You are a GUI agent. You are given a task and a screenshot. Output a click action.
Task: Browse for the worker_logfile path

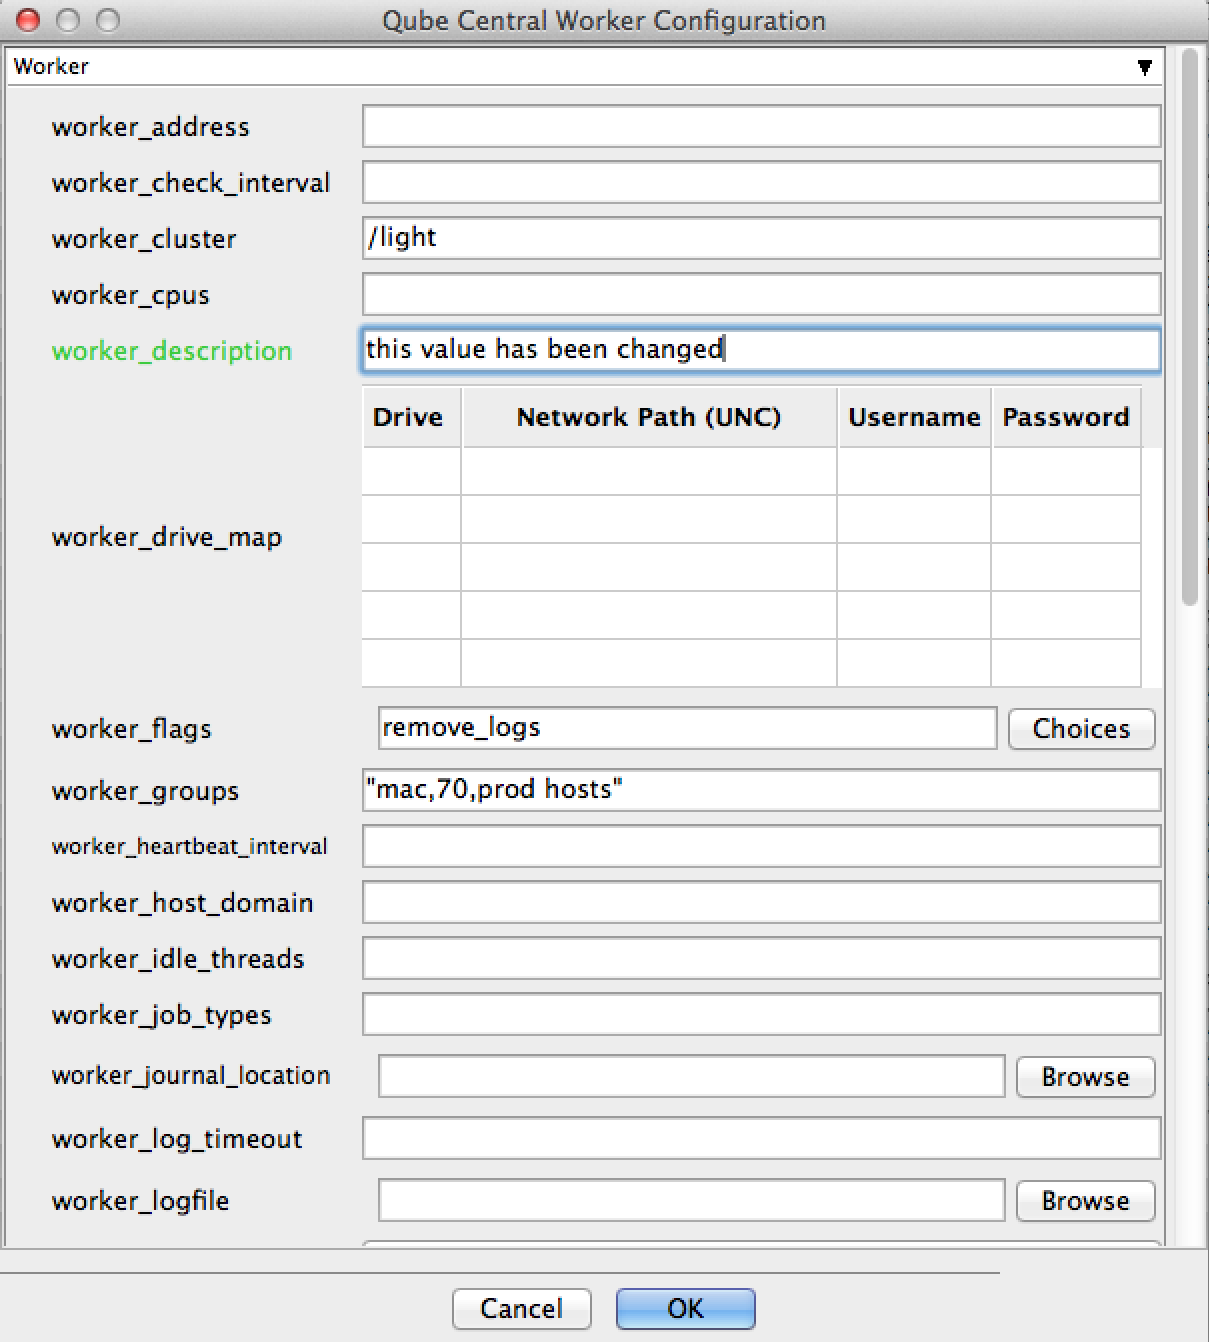pos(1085,1201)
